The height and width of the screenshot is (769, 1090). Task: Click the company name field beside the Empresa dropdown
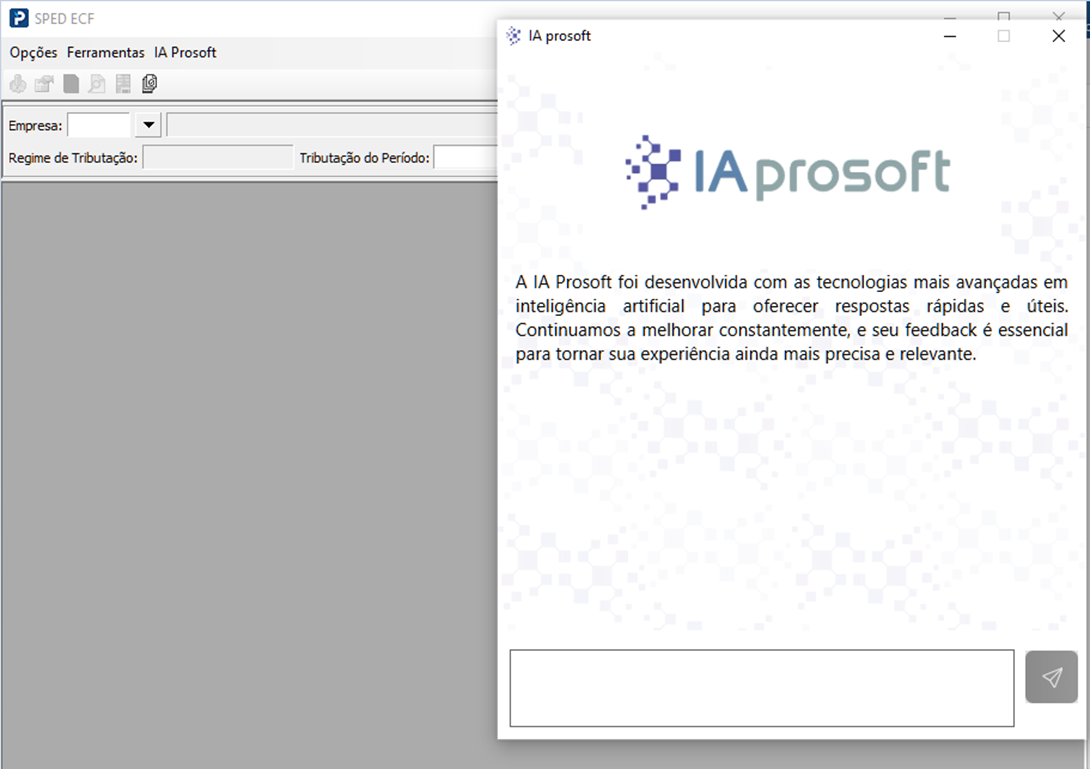[332, 125]
